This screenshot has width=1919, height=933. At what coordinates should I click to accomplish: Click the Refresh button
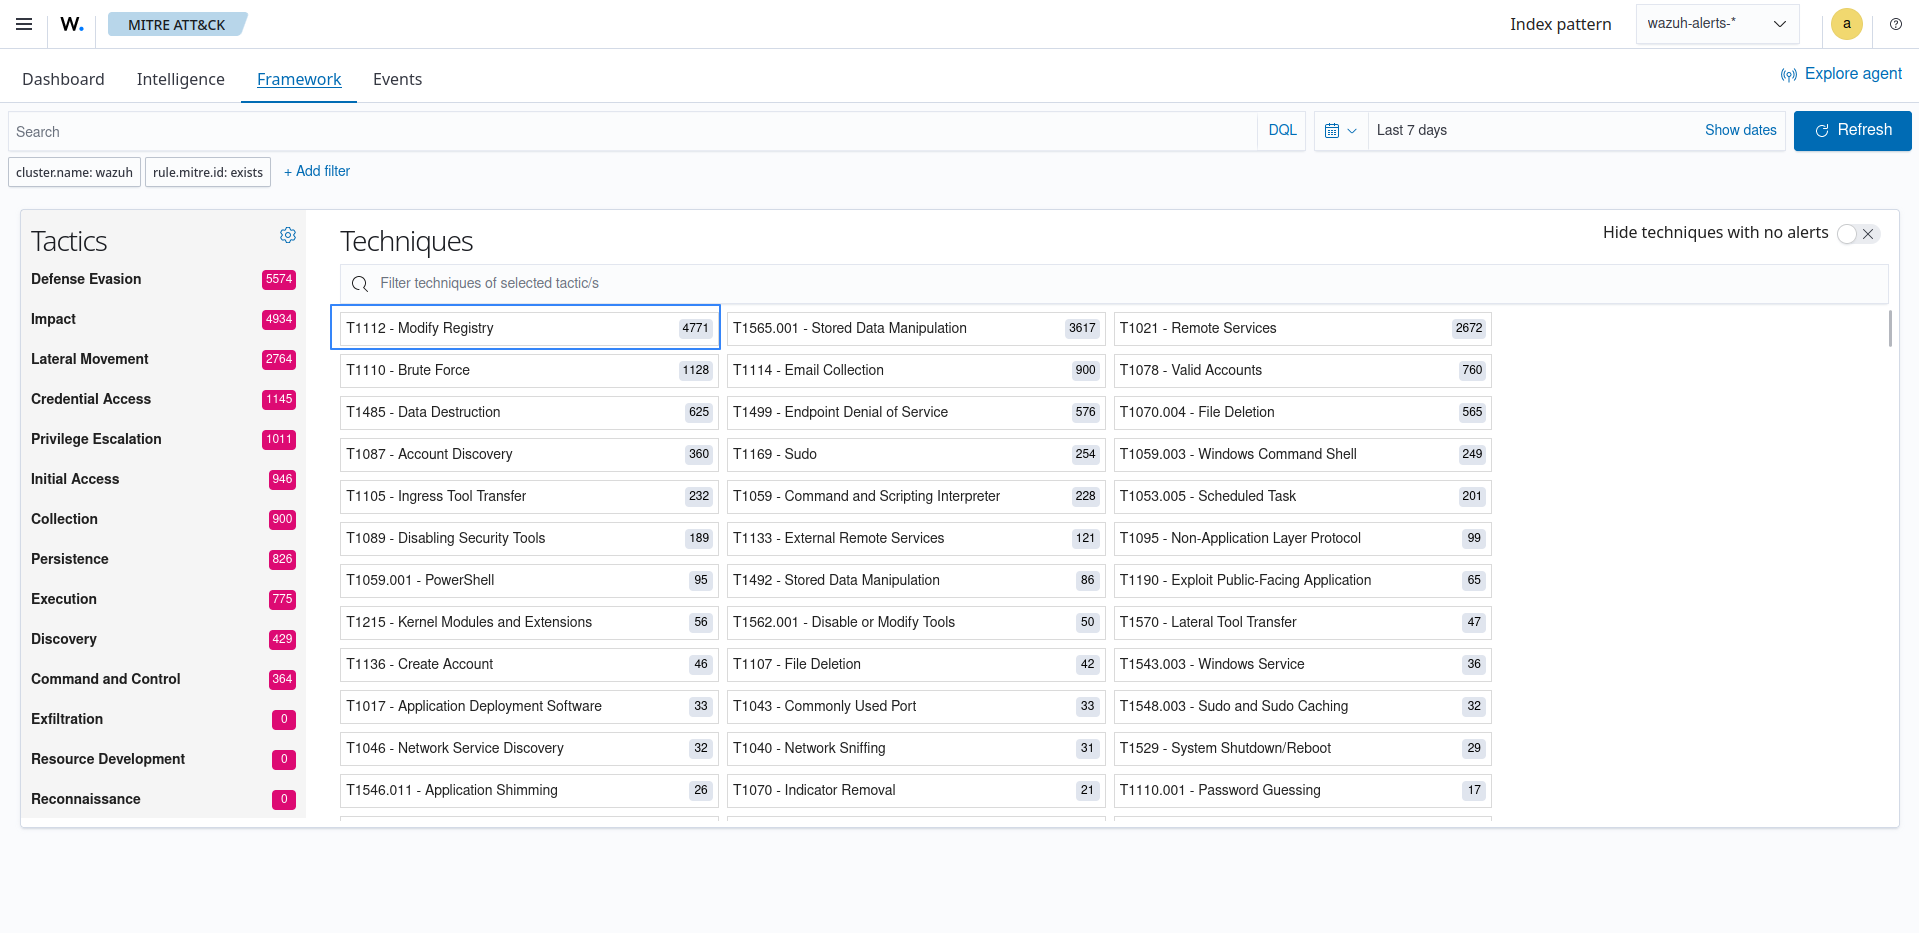[x=1852, y=131]
